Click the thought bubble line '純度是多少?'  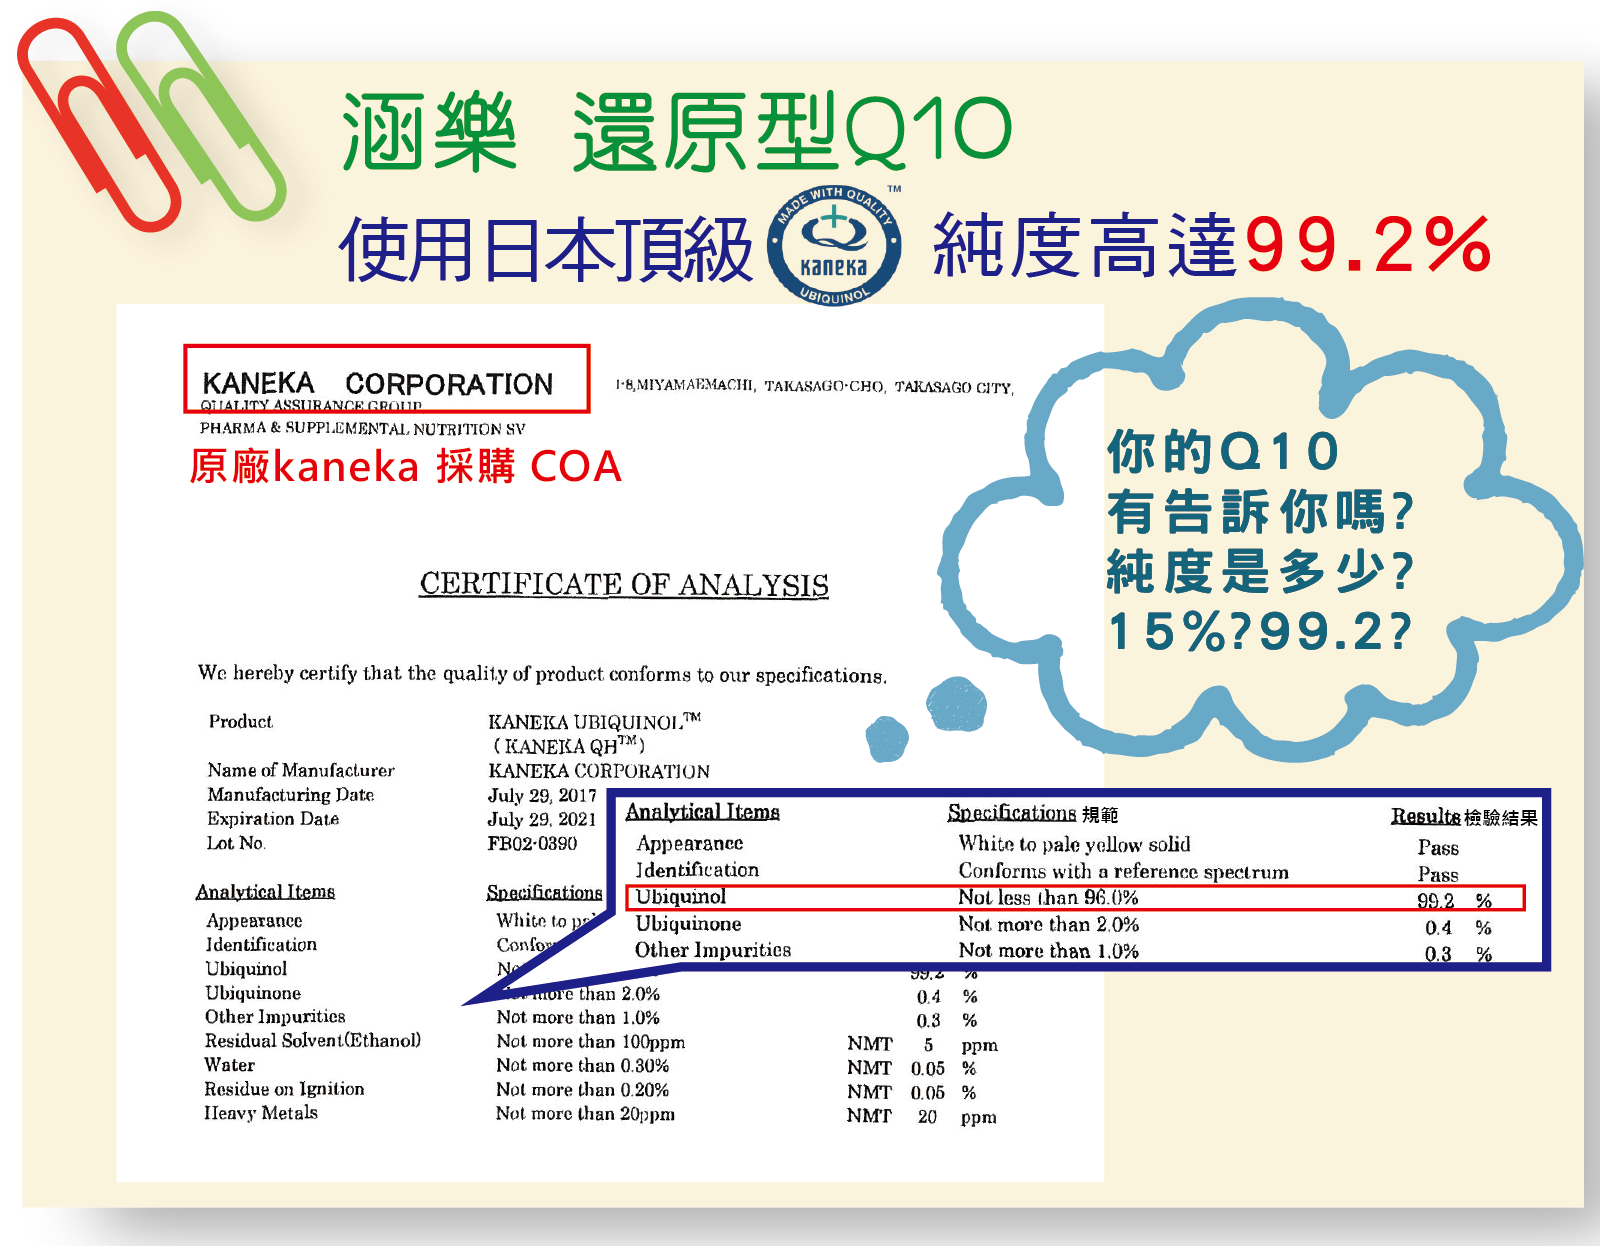coord(1260,572)
